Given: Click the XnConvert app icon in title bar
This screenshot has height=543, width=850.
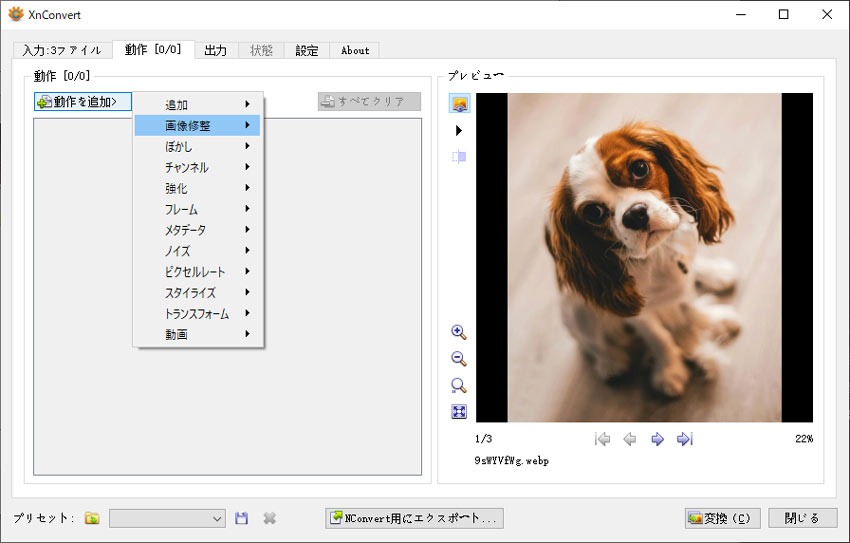Looking at the screenshot, I should (x=16, y=14).
